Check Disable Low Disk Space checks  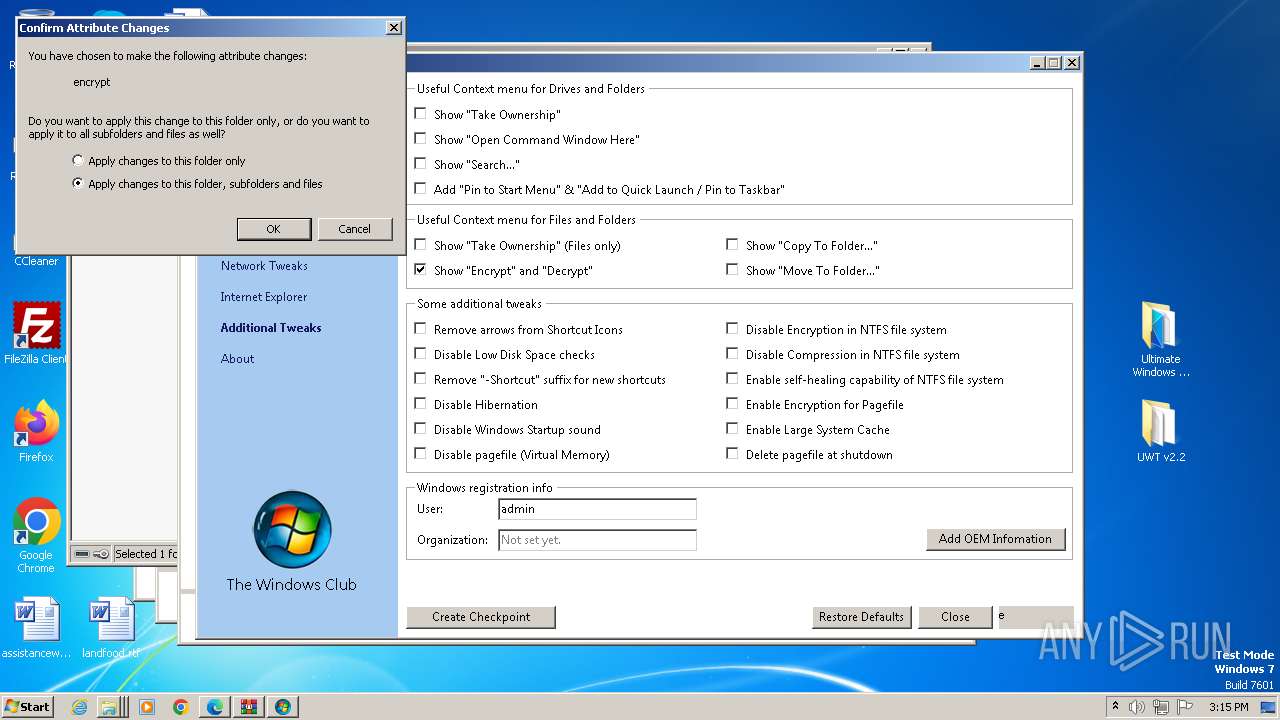(x=420, y=354)
